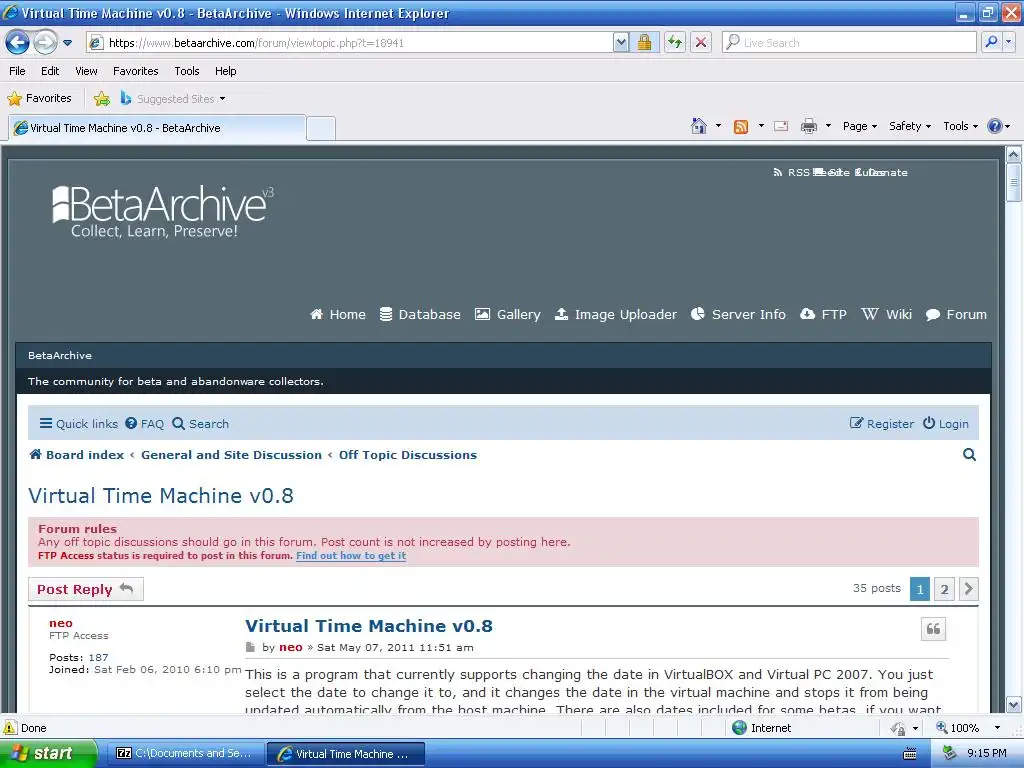Click the Post Reply button
The image size is (1024, 768).
[x=86, y=589]
